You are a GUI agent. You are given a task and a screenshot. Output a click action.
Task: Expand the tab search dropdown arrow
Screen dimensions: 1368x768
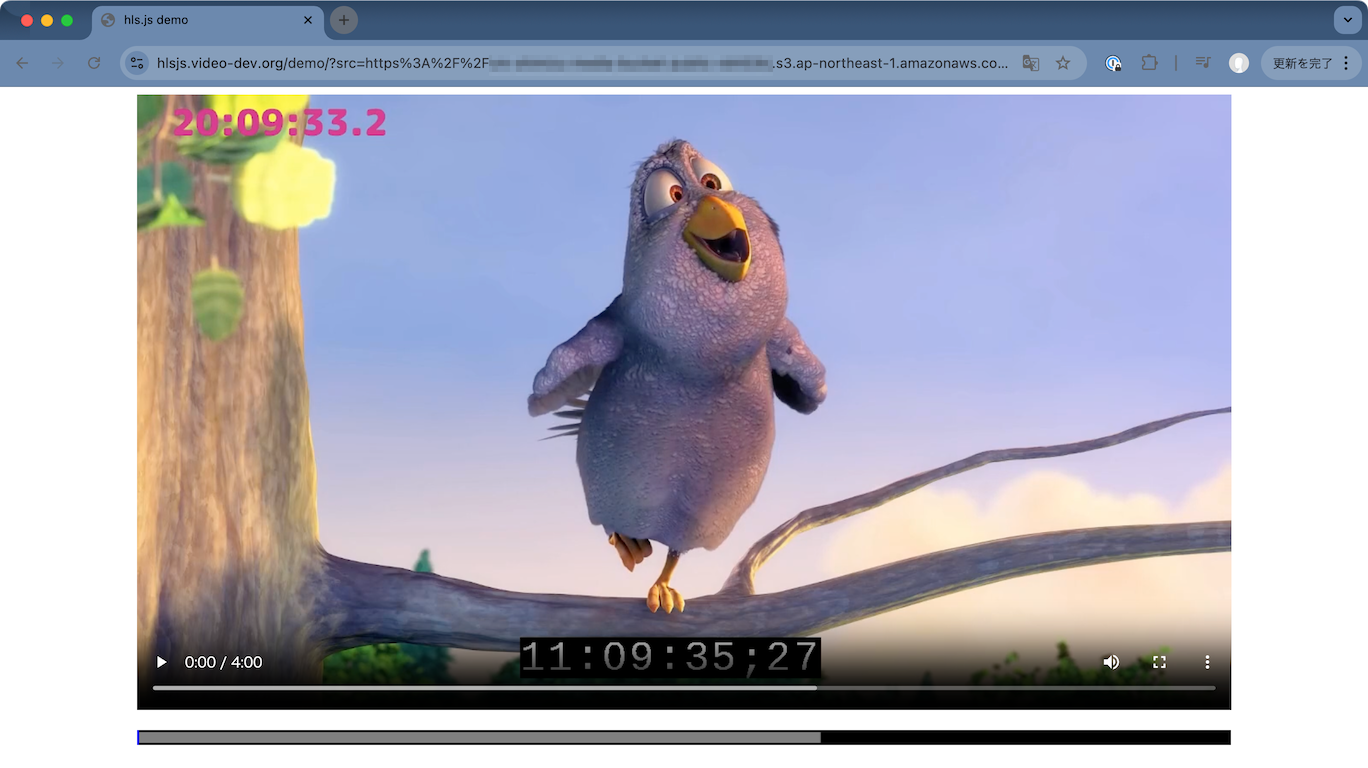click(1347, 20)
